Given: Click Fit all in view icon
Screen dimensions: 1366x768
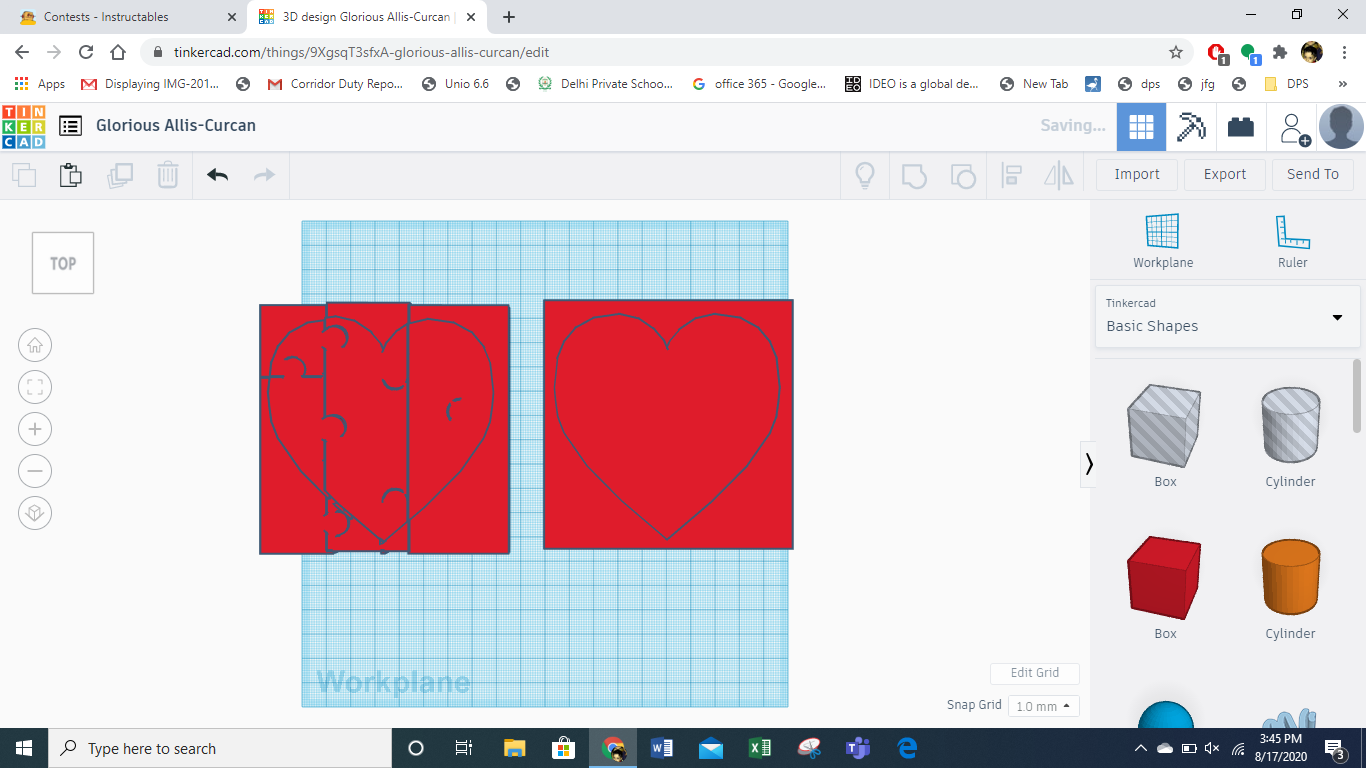Looking at the screenshot, I should pos(35,387).
